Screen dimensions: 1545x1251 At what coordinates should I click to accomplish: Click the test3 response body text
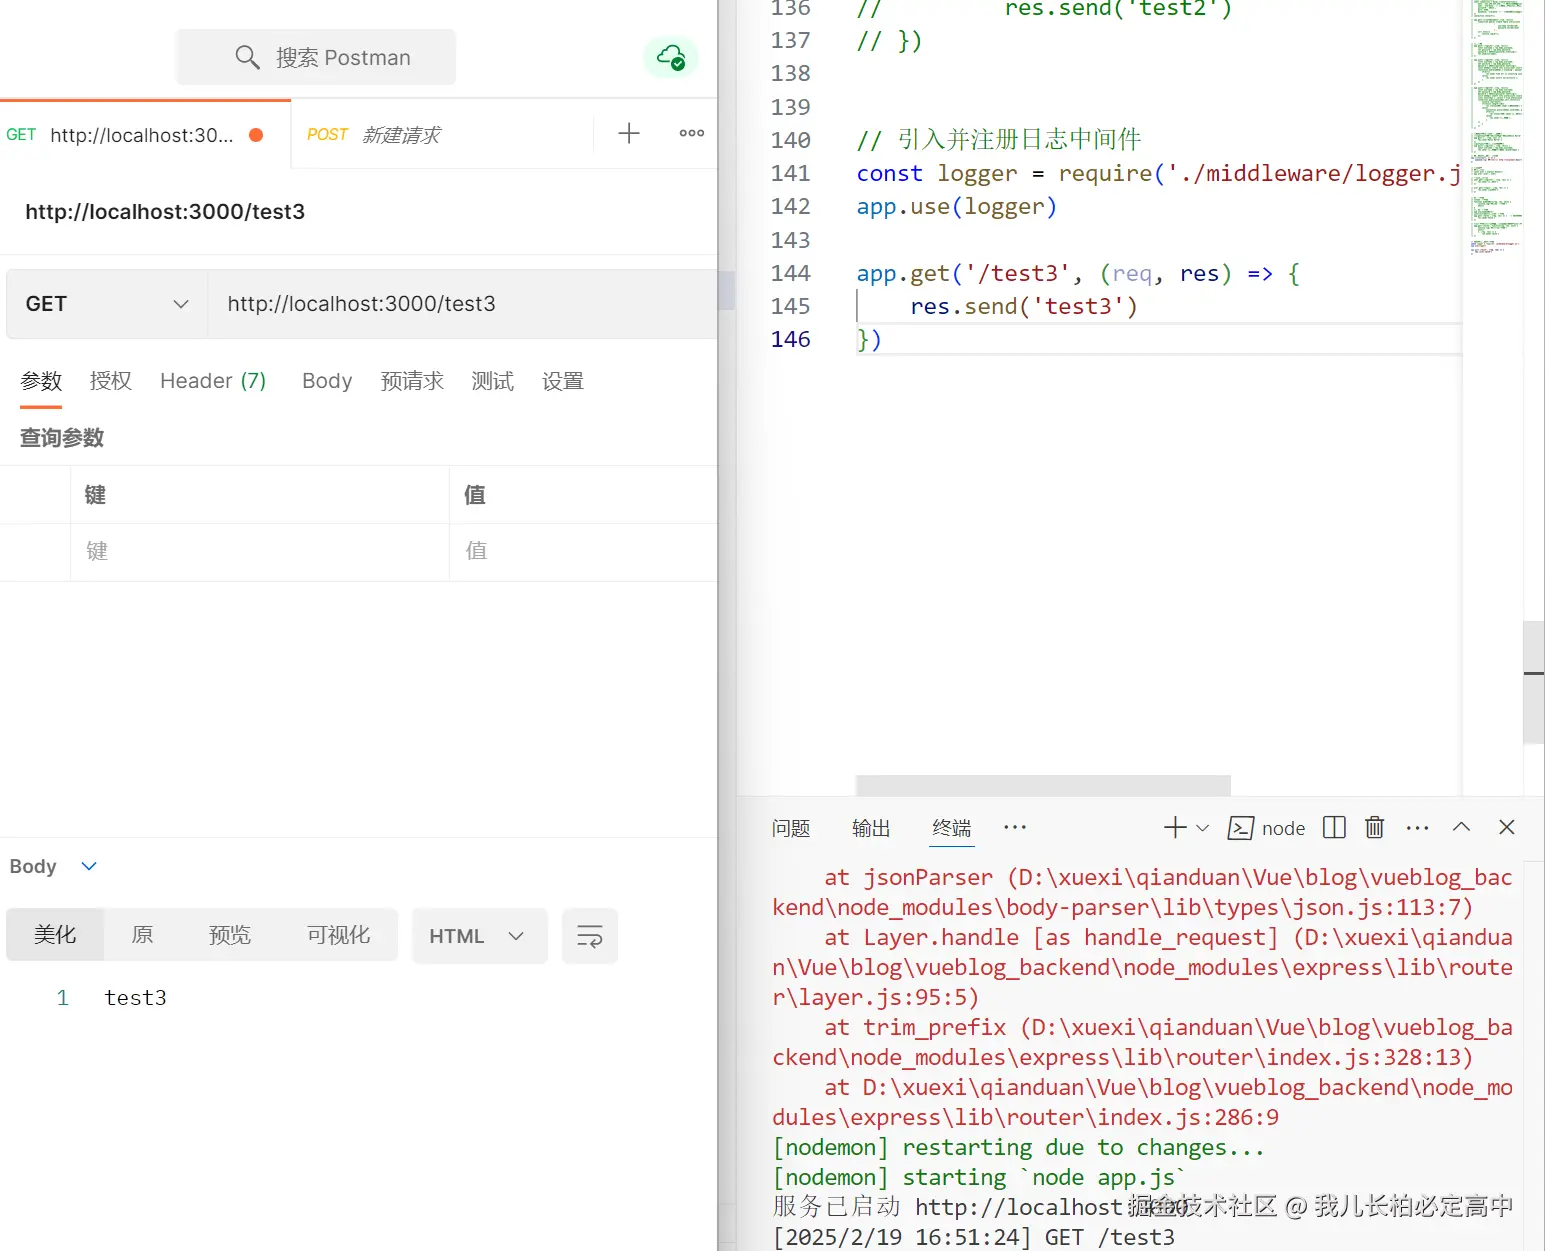(135, 998)
